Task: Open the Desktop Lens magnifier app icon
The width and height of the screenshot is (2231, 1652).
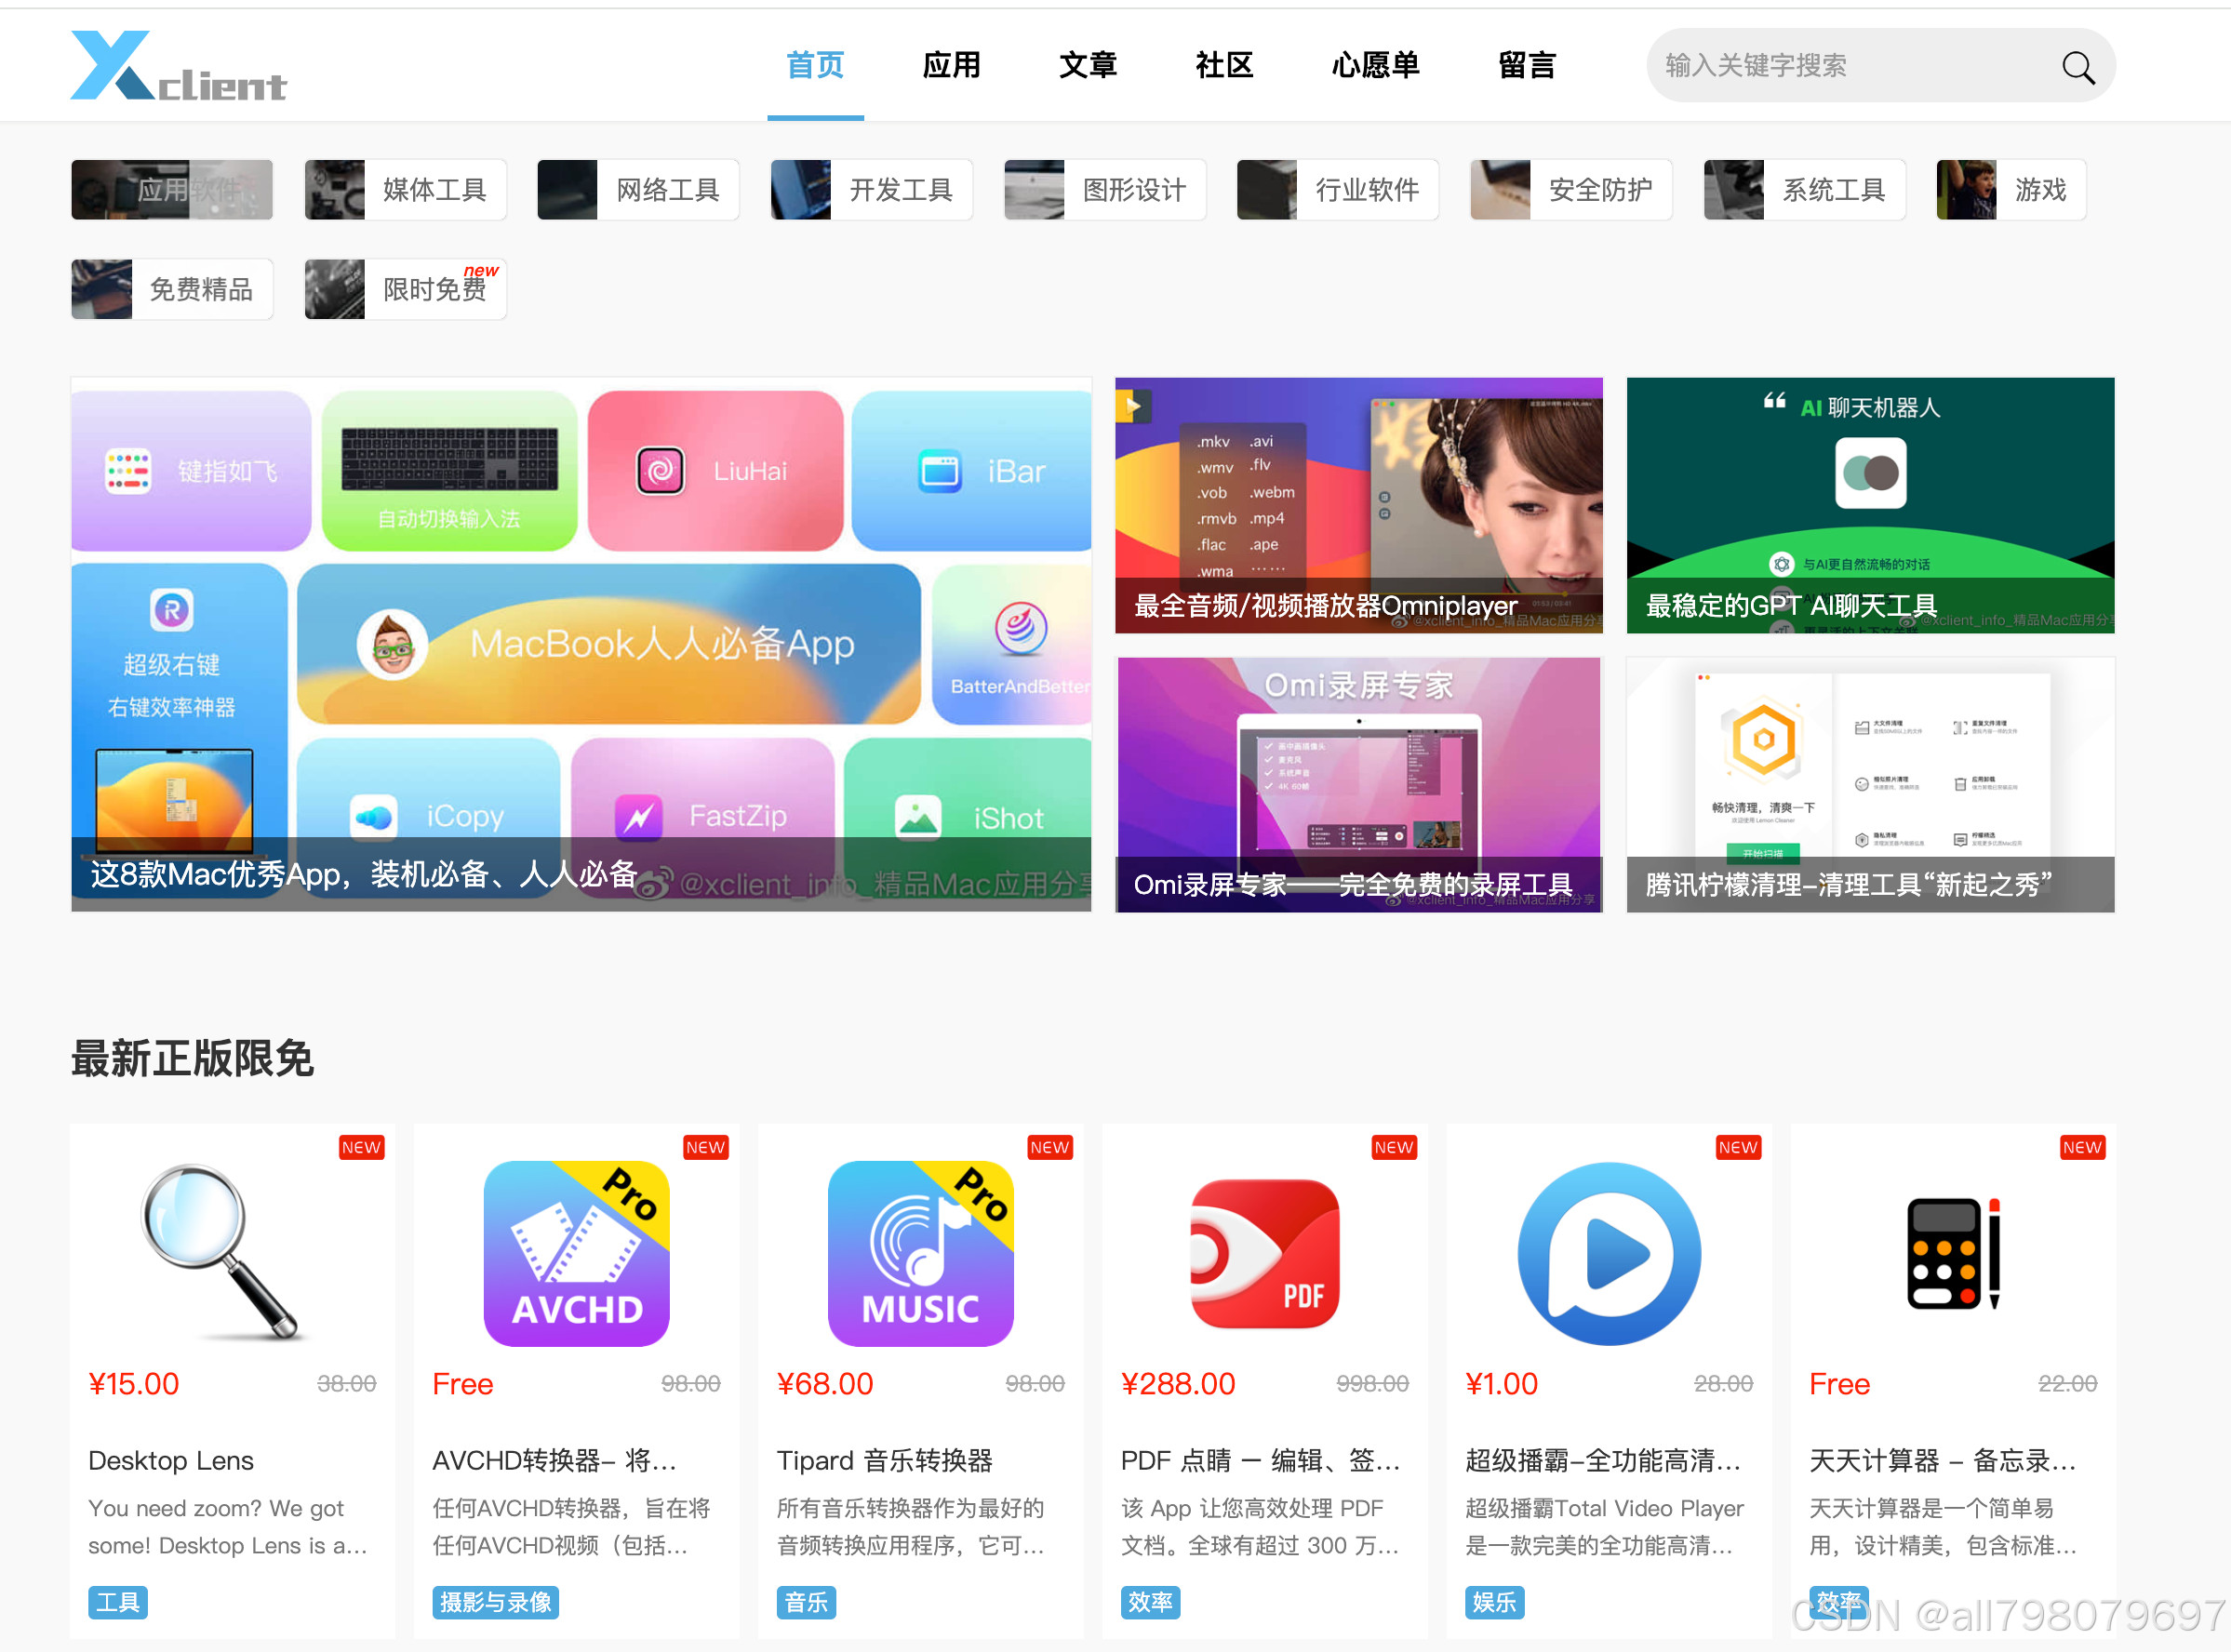Action: [x=222, y=1251]
